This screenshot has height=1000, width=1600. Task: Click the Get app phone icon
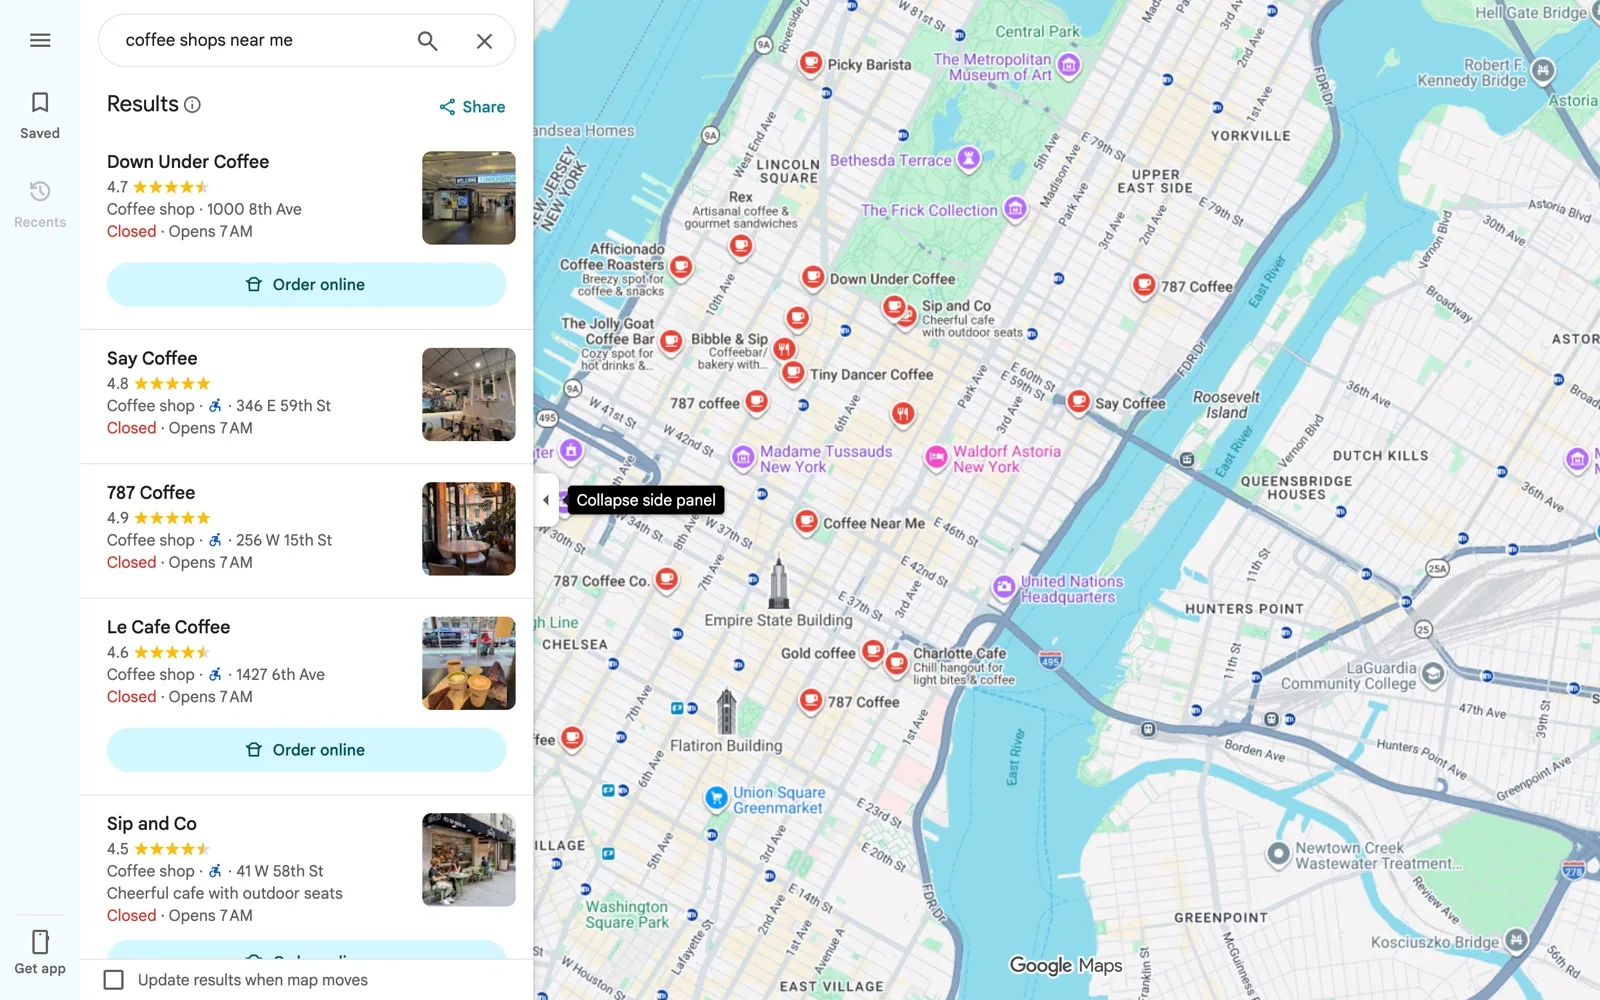click(40, 942)
